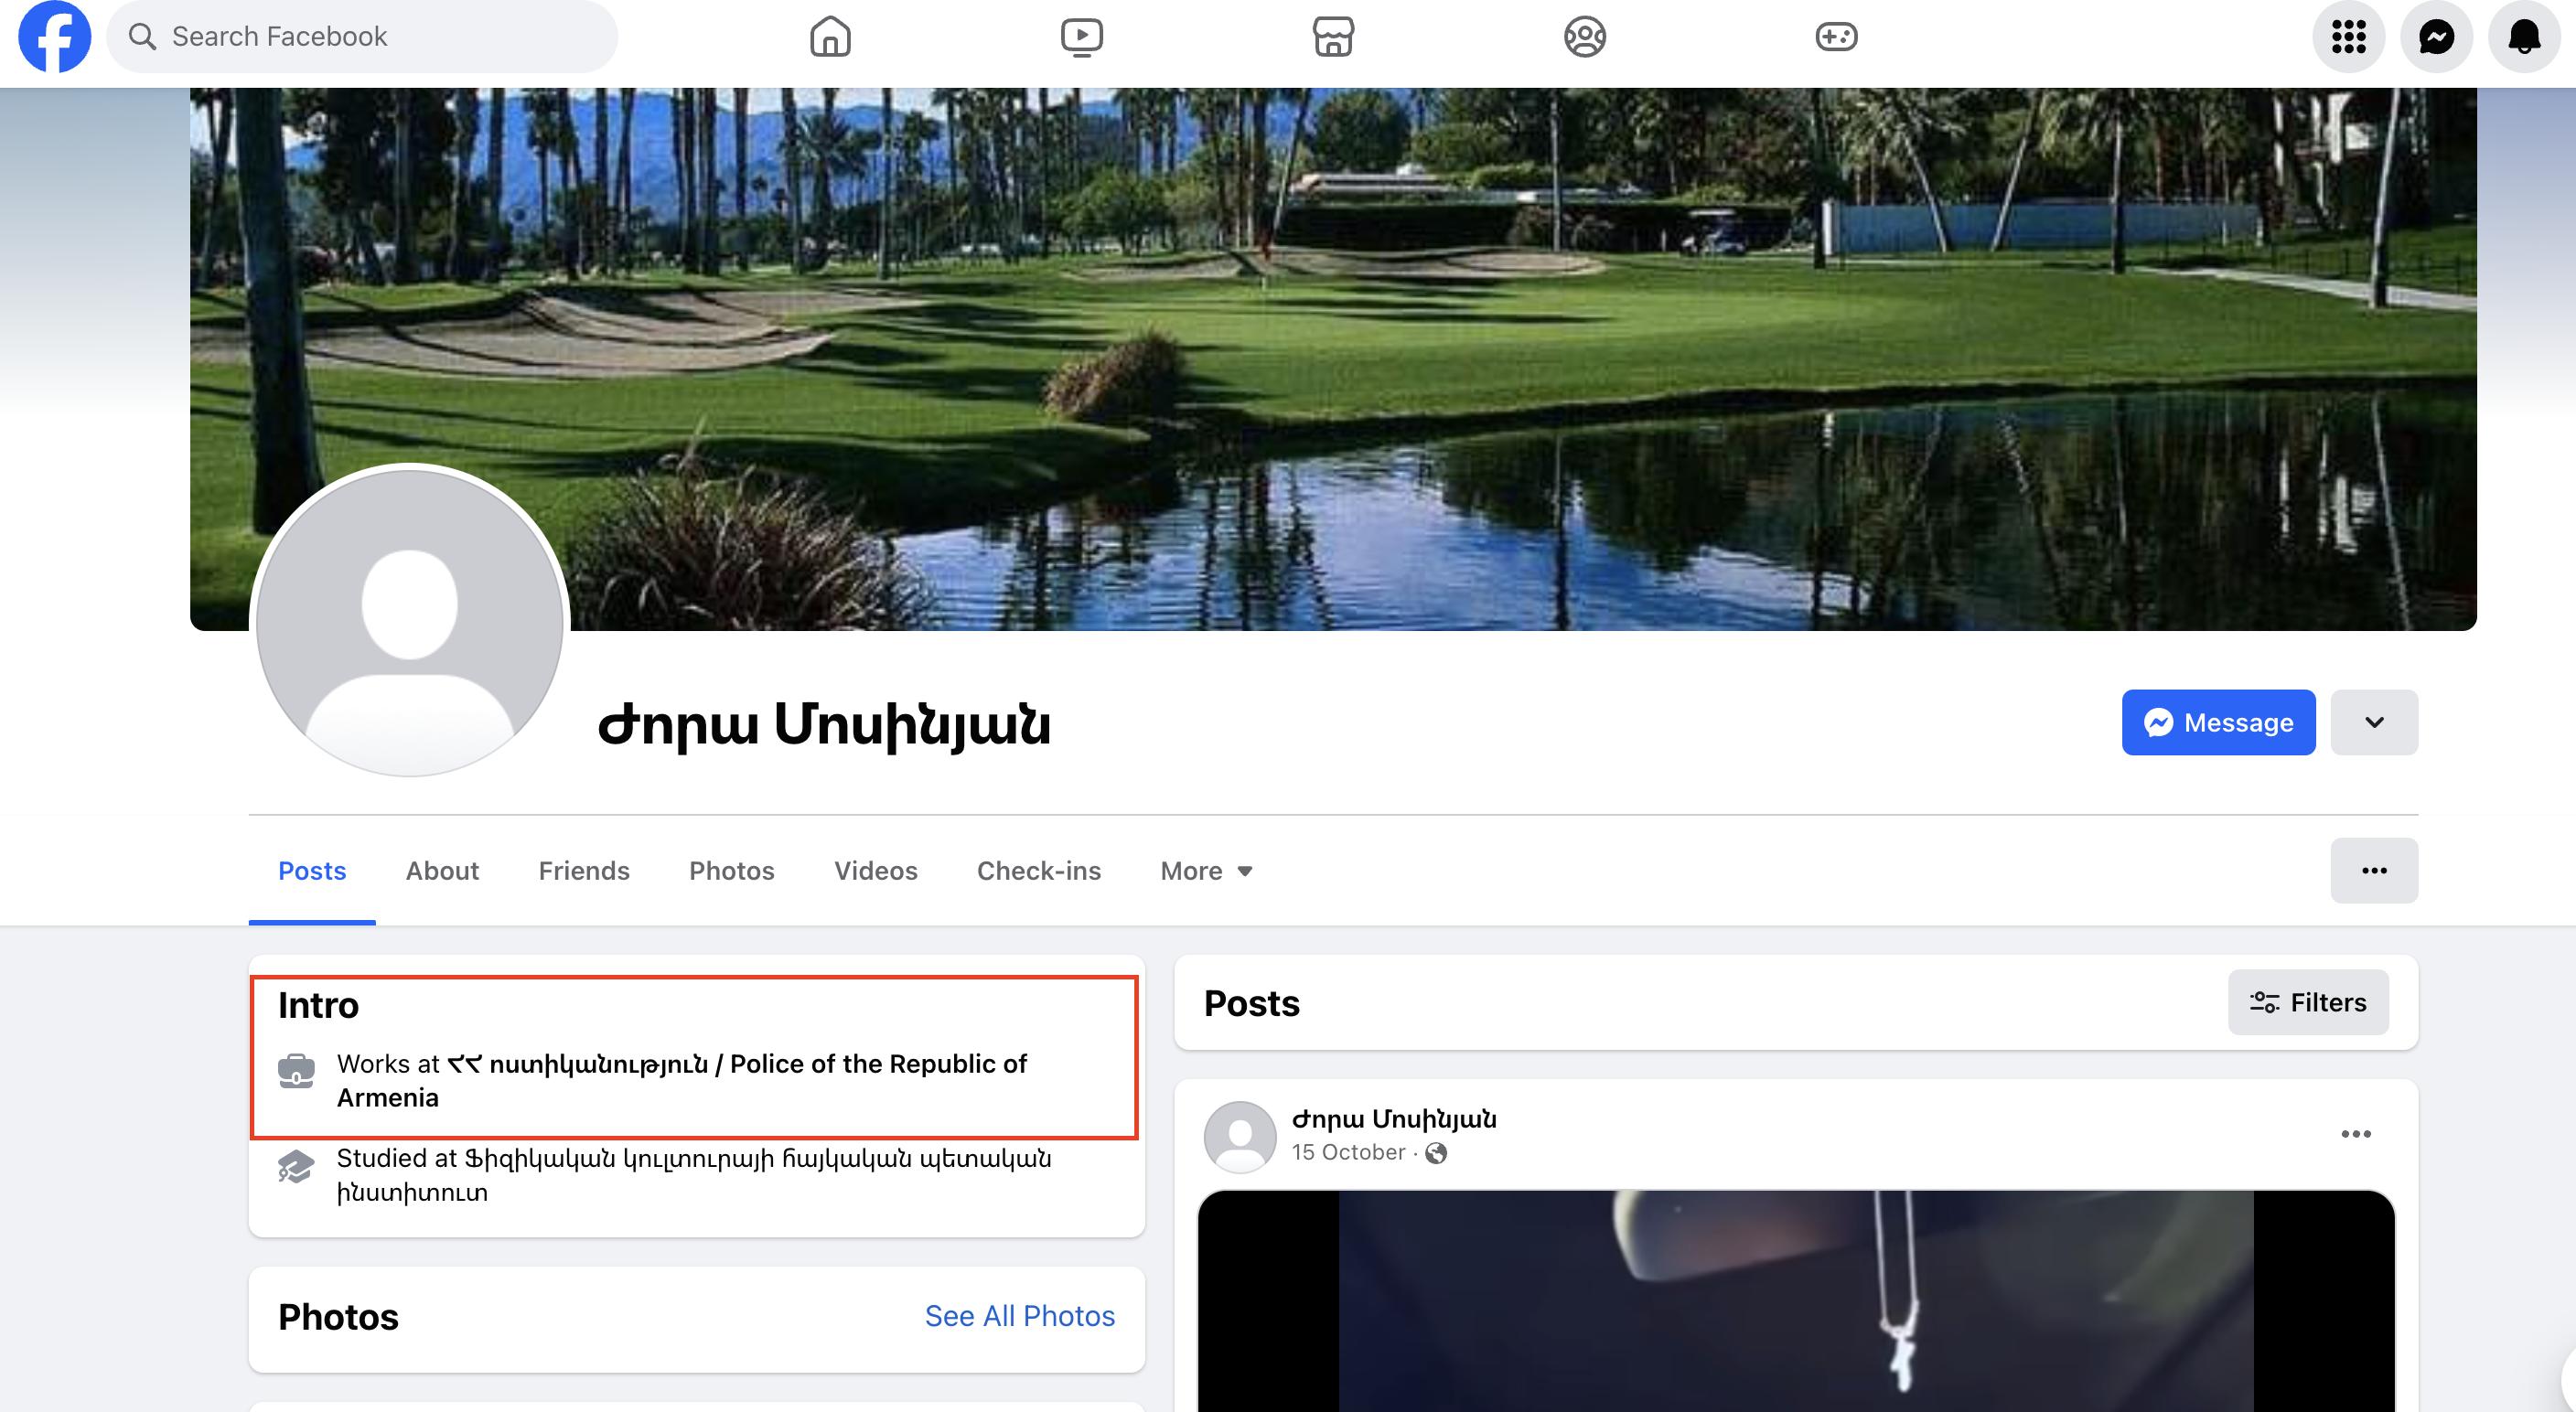Viewport: 2576px width, 1412px height.
Task: Click See All Photos link
Action: [x=1019, y=1316]
